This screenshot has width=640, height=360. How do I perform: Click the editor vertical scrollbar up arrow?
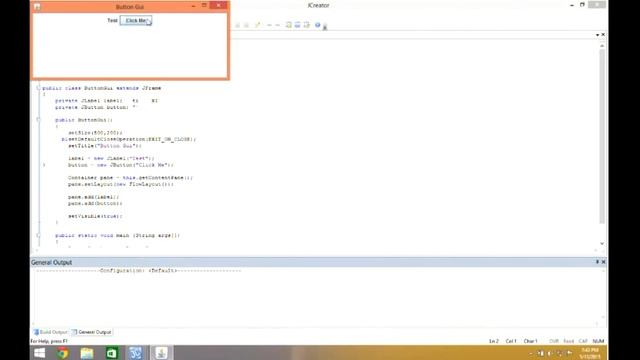[602, 46]
